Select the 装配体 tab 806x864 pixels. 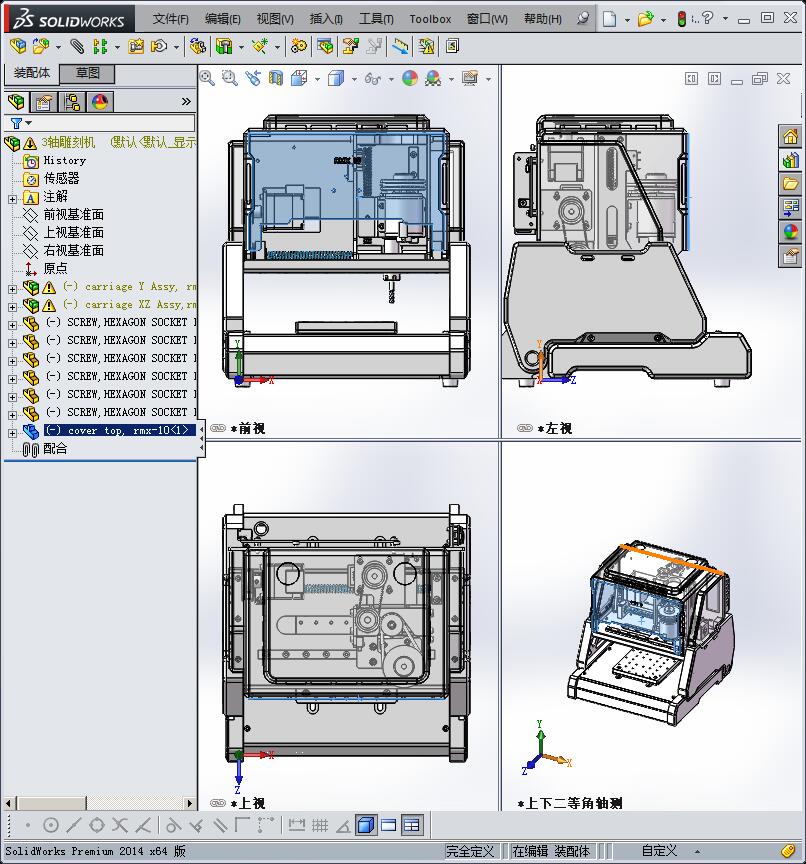pyautogui.click(x=32, y=73)
